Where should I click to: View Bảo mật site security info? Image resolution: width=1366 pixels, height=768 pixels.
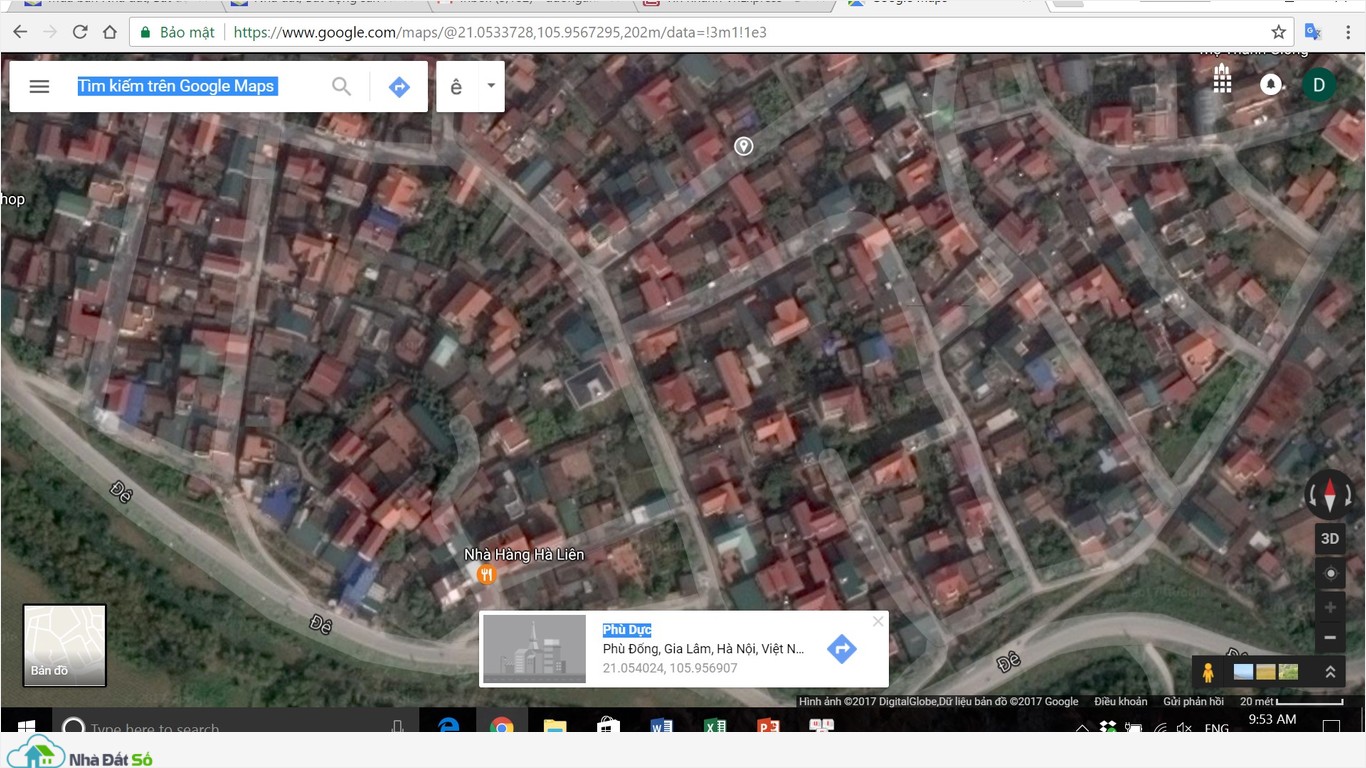coord(177,32)
